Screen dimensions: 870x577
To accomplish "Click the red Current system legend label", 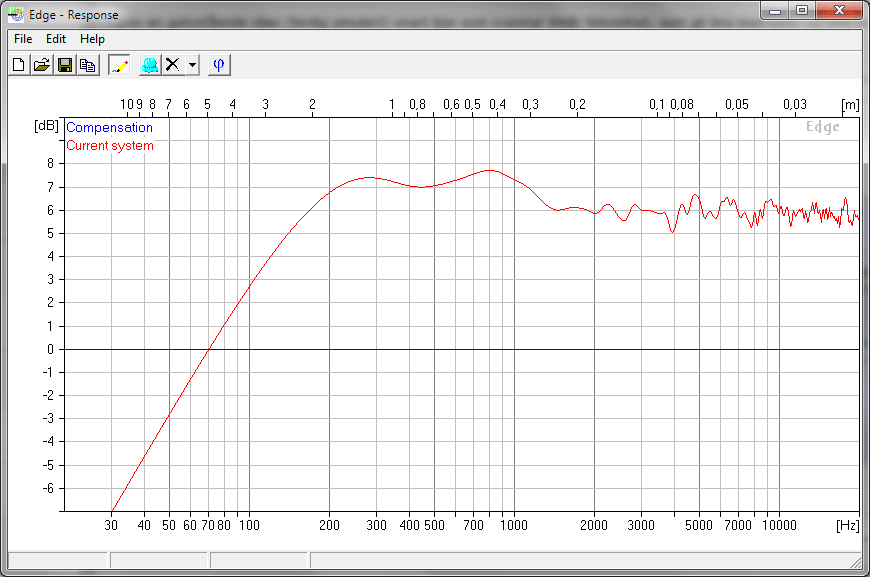I will [x=110, y=146].
